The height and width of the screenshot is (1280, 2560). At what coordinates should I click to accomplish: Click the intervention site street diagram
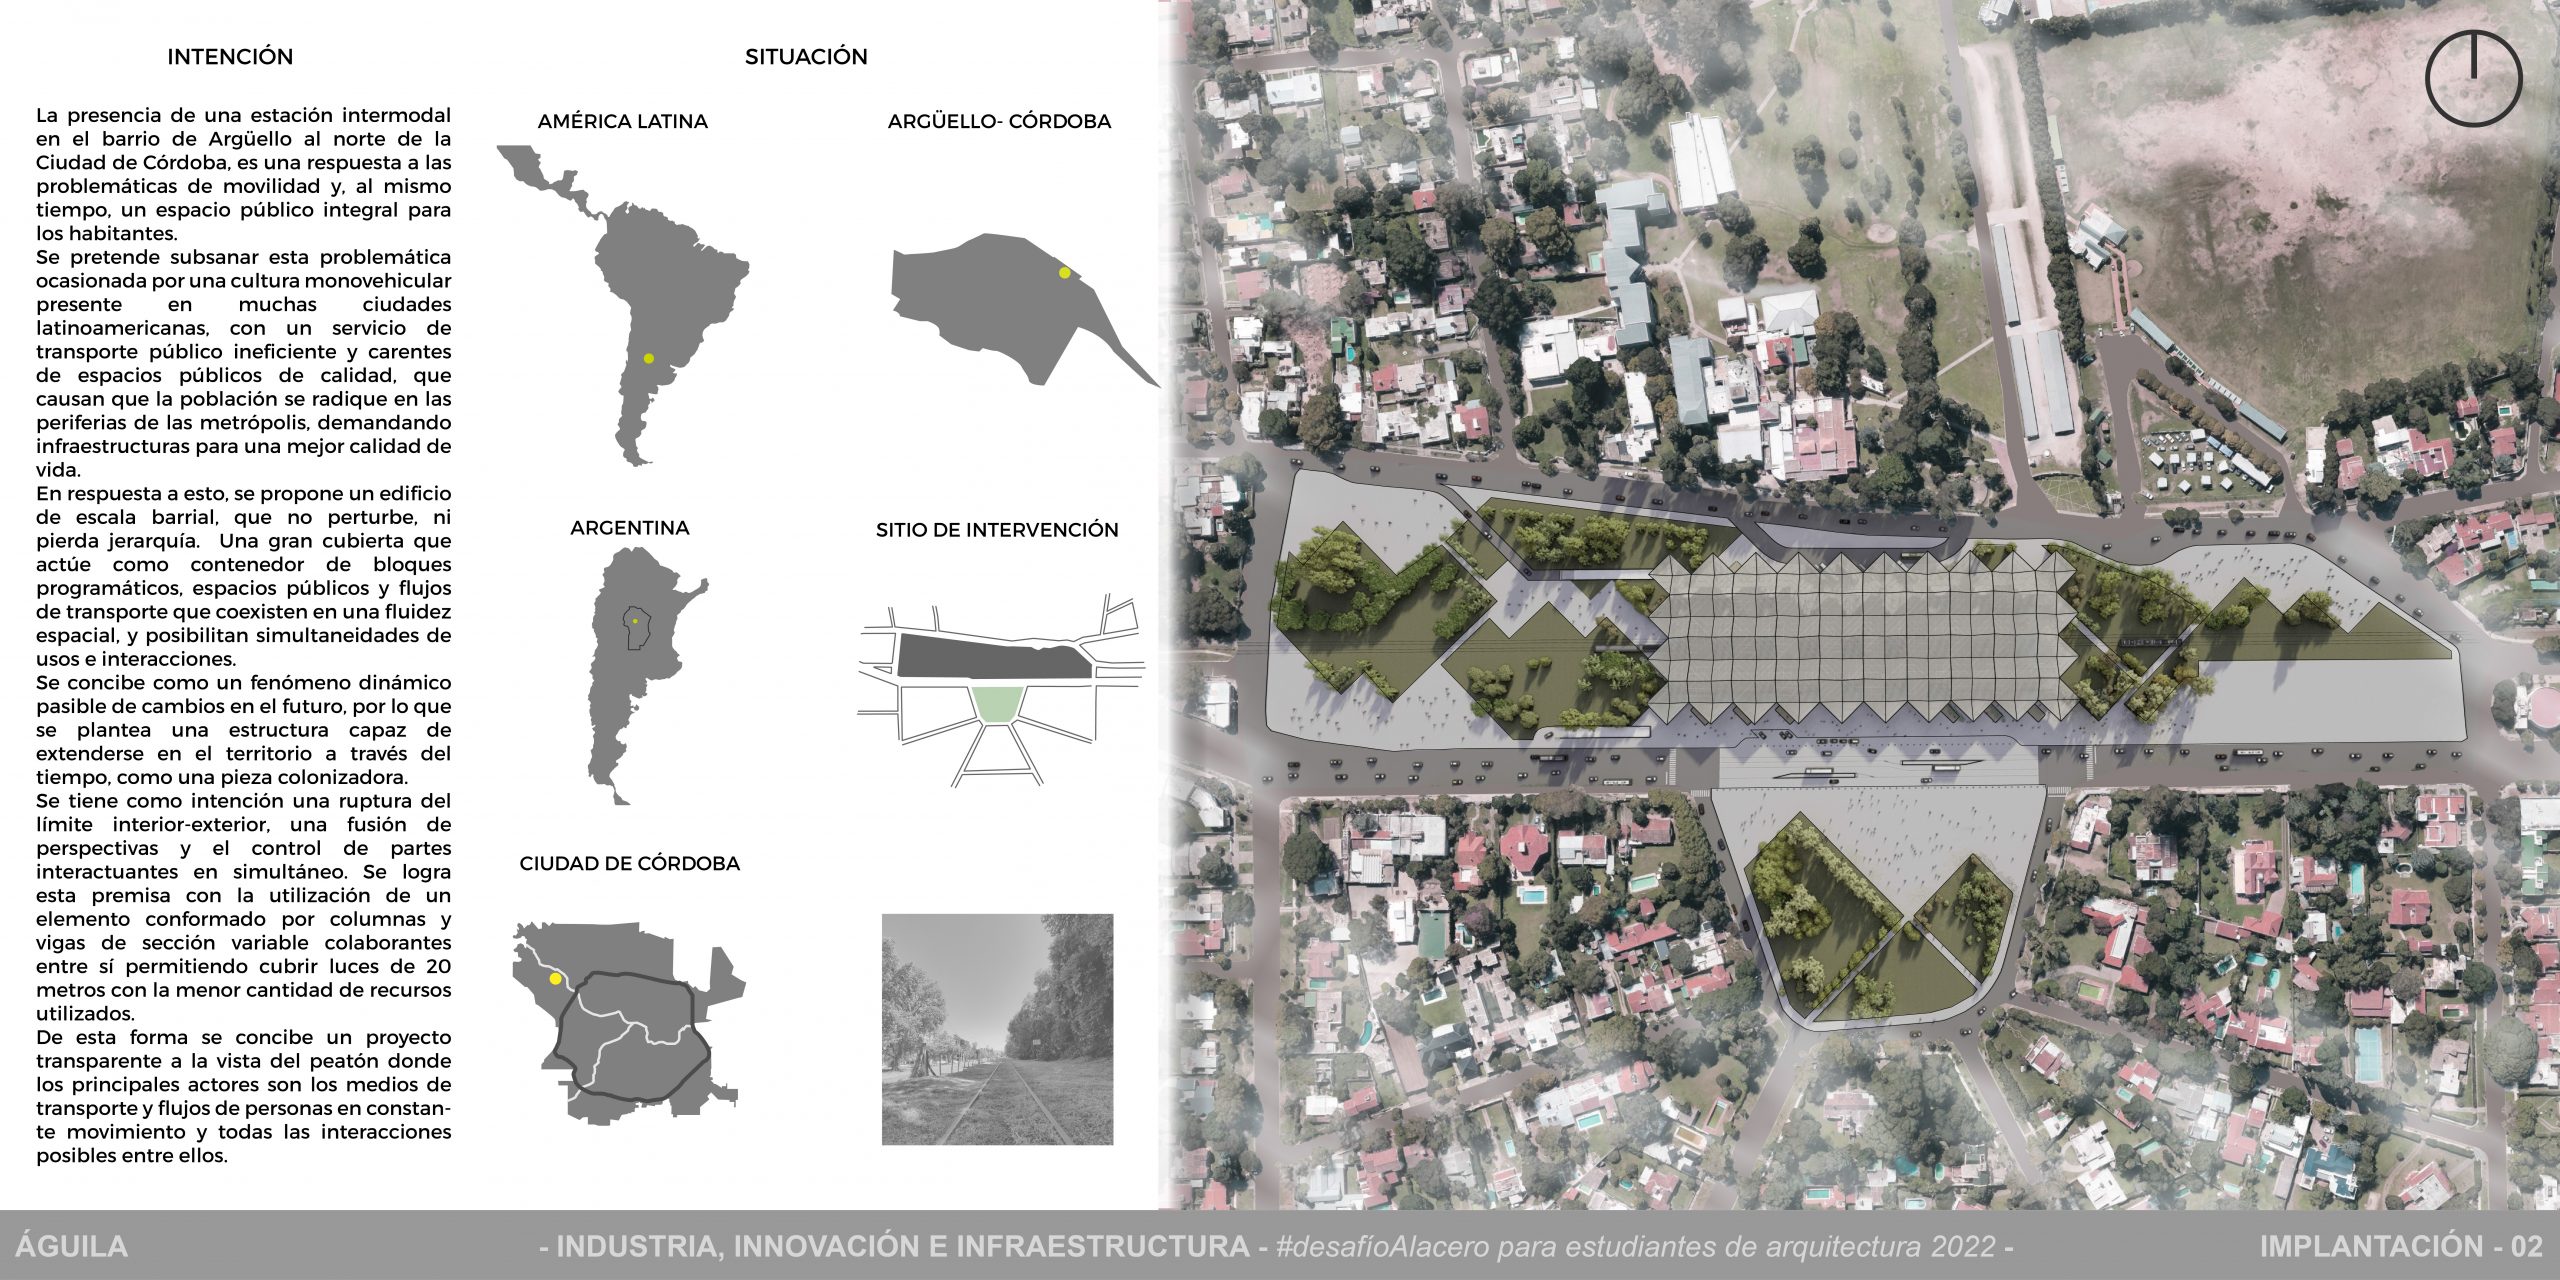click(1000, 690)
